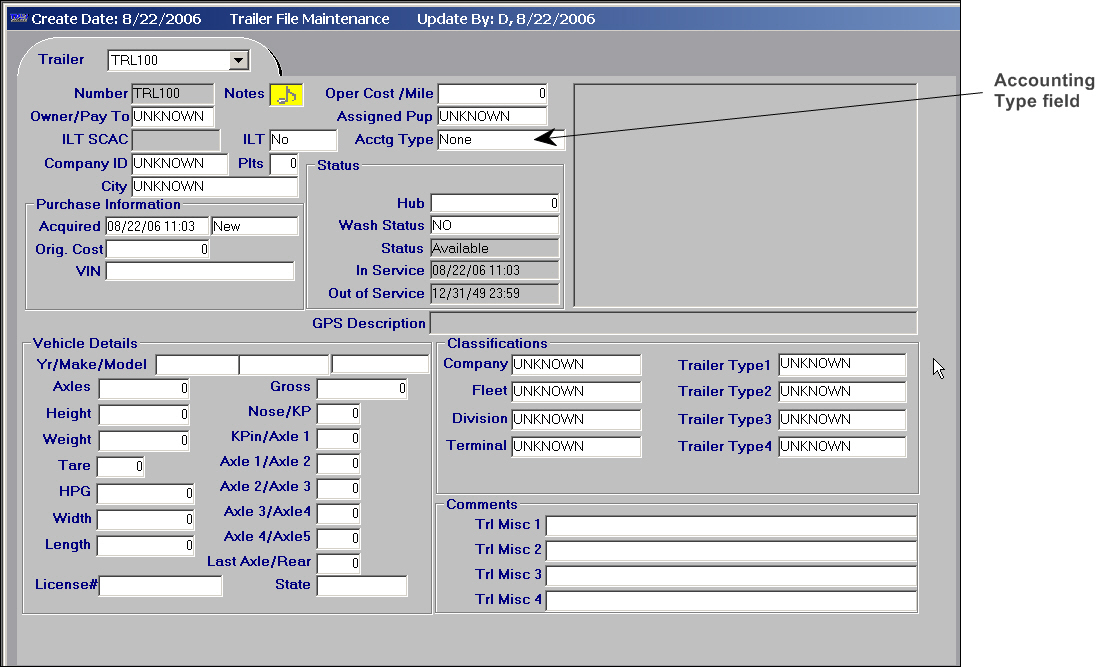Click the Axle 4/Axle5 field
This screenshot has width=1109, height=667.
point(339,538)
